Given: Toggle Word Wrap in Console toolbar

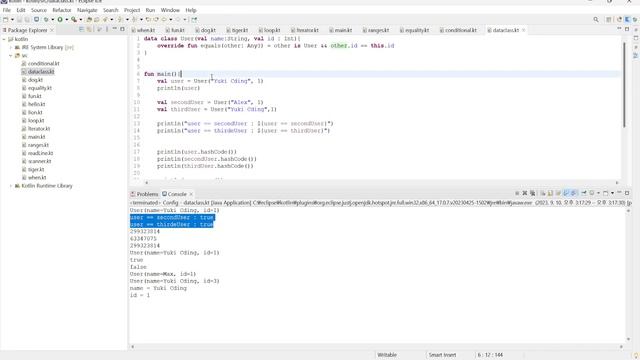Looking at the screenshot, I should pos(558,193).
